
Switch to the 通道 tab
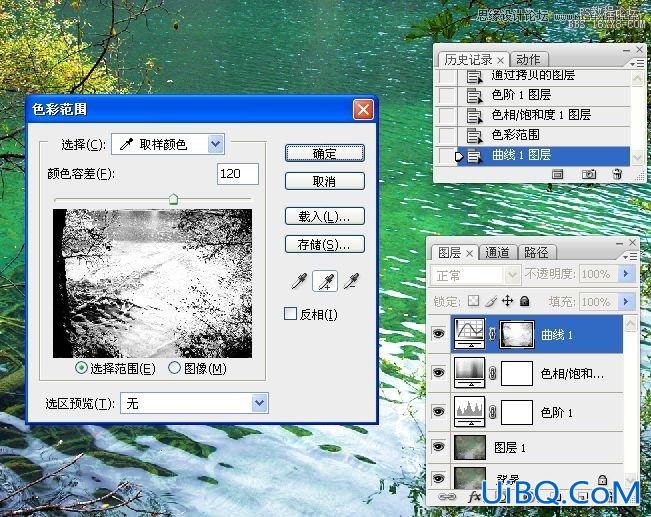click(497, 252)
